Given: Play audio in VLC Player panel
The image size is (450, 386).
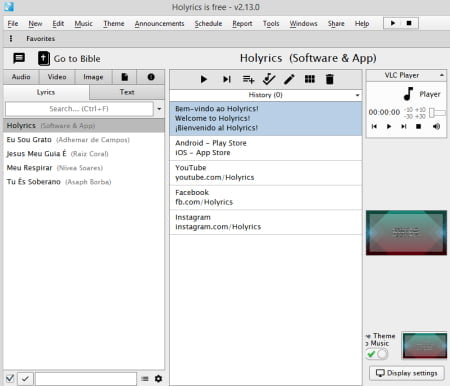Looking at the screenshot, I should coord(389,126).
